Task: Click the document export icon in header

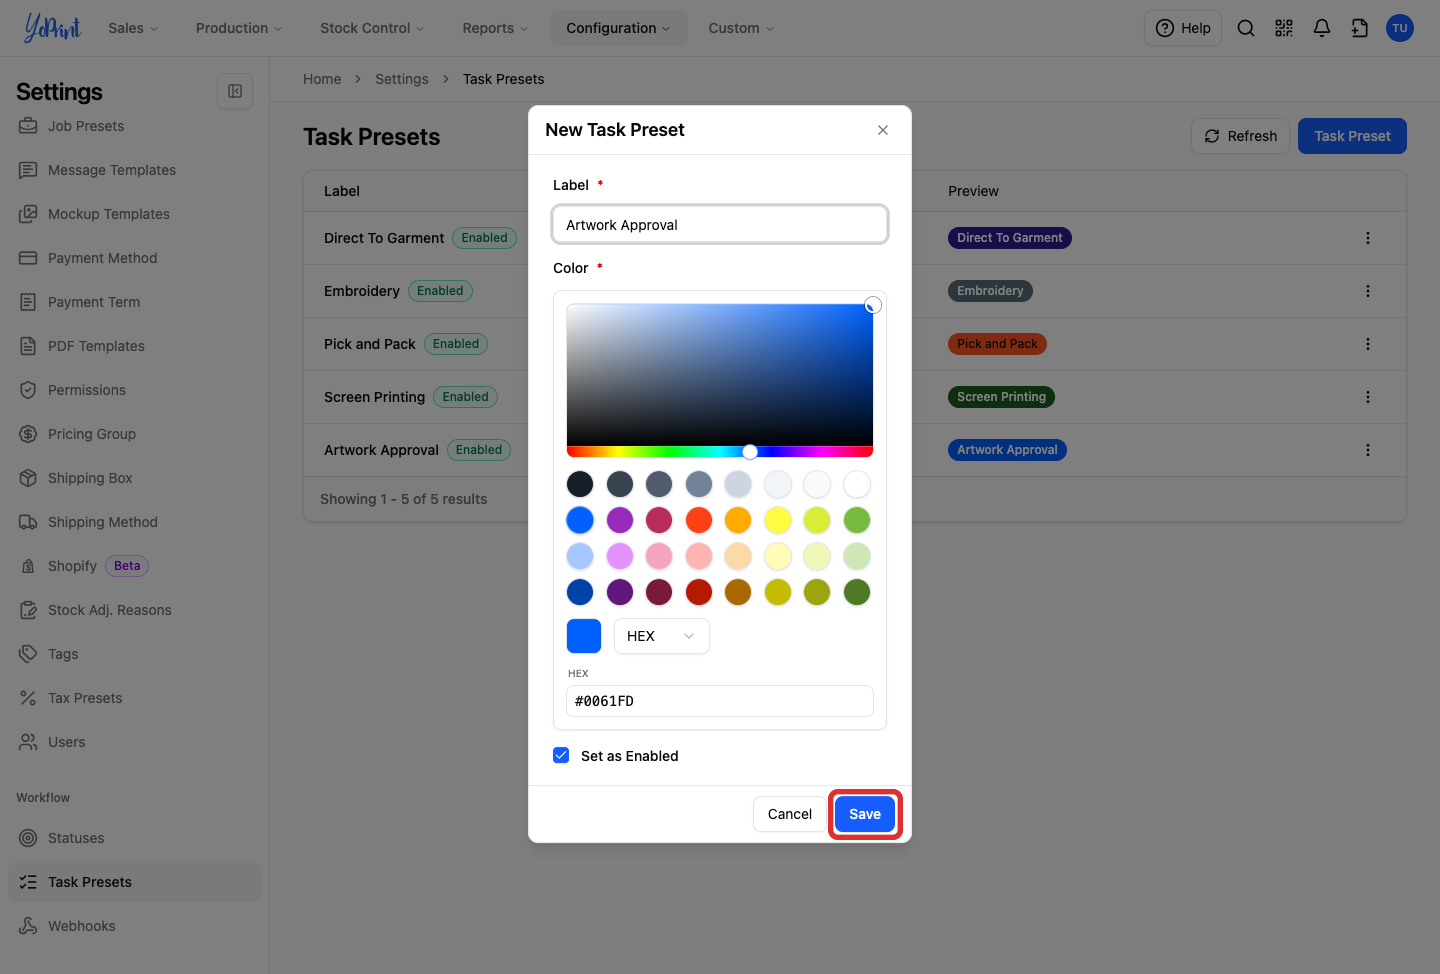Action: point(1360,28)
